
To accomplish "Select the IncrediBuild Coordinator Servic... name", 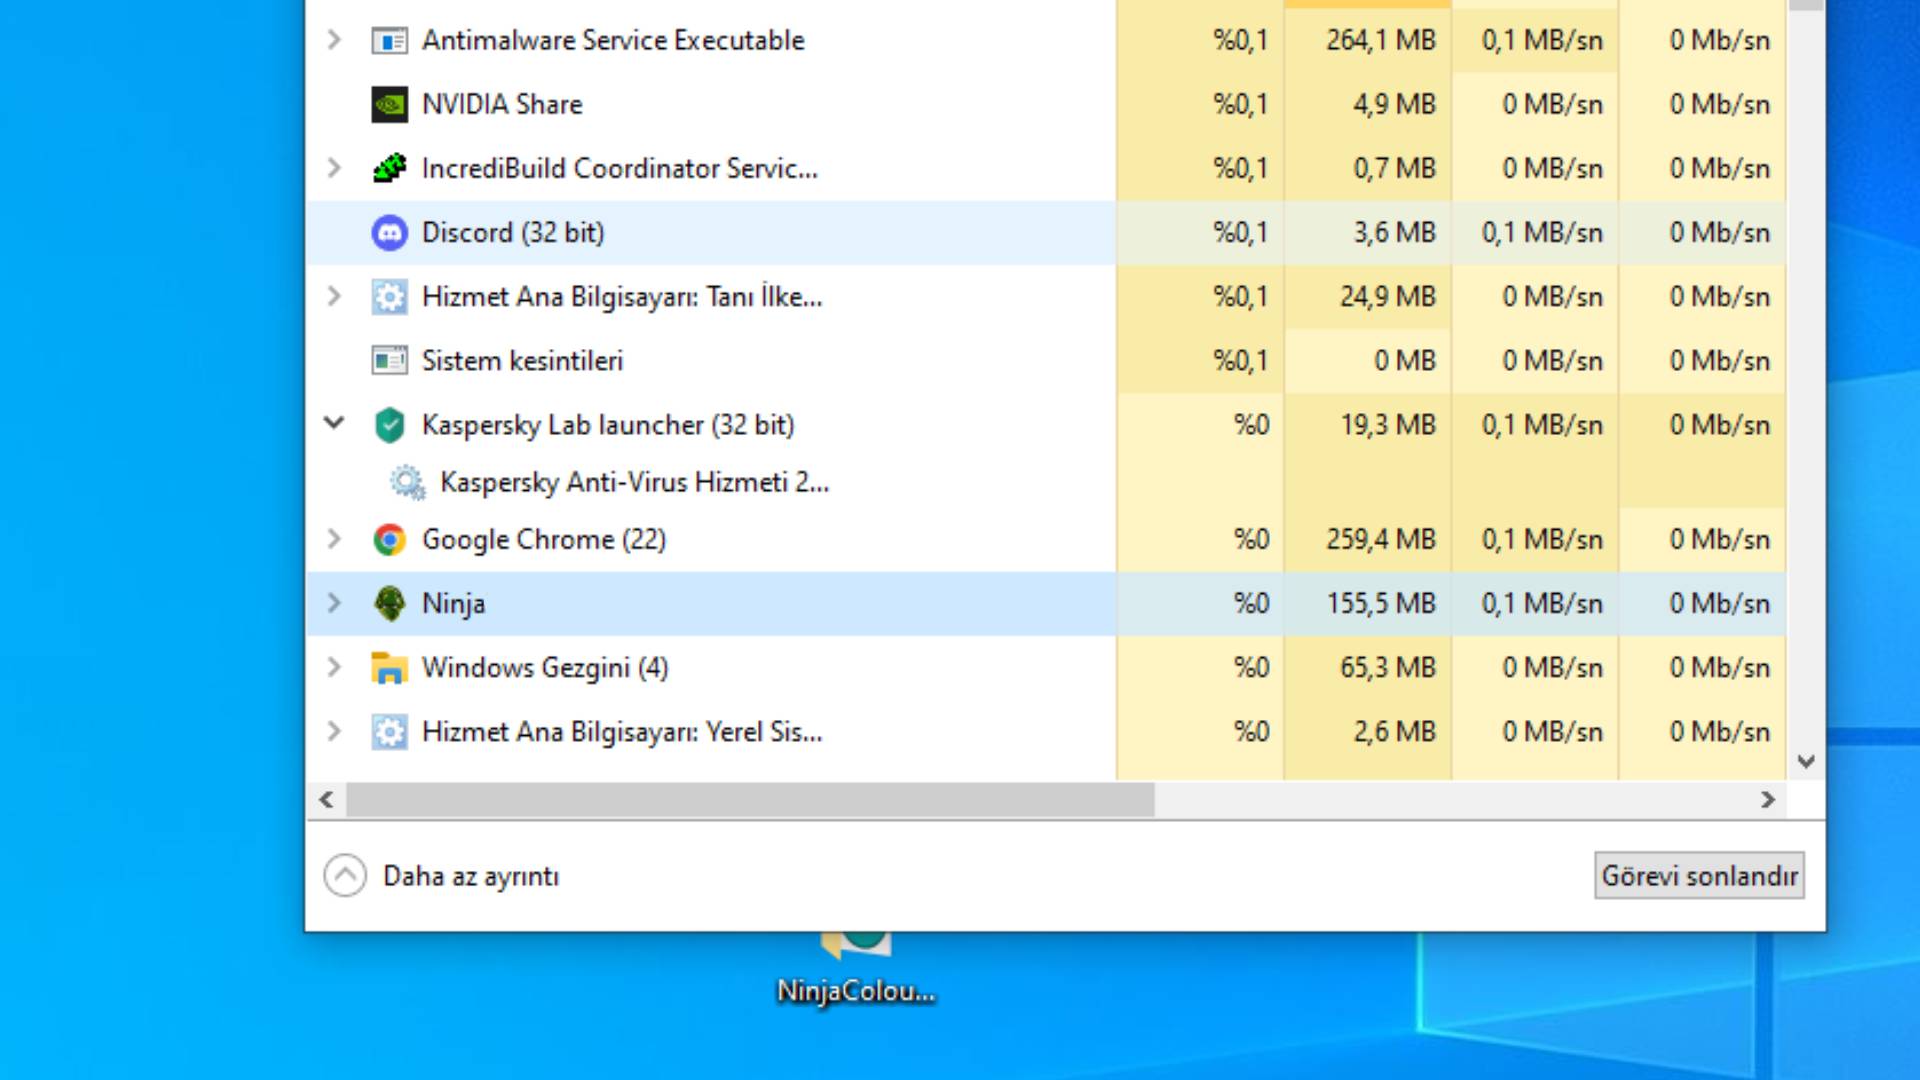I will point(620,169).
